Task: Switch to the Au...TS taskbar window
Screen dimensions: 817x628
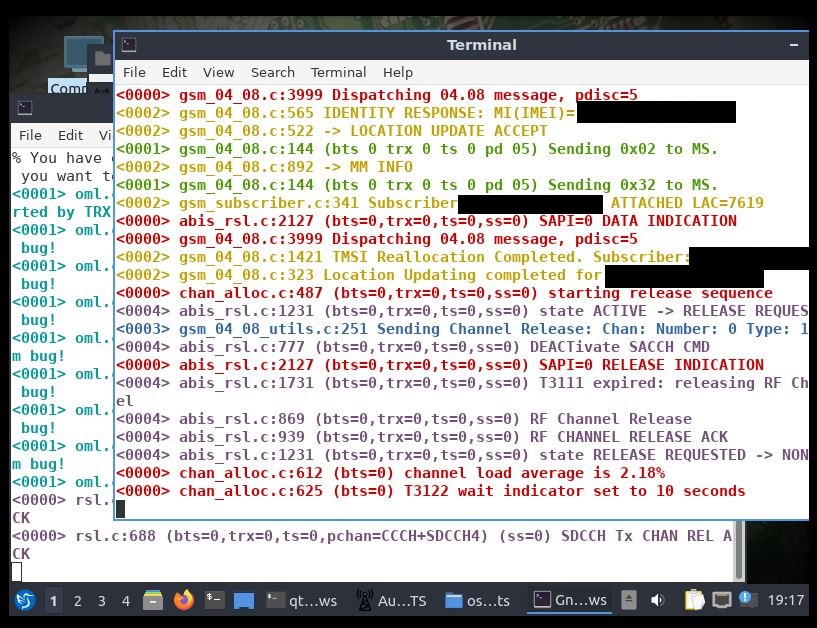Action: [x=391, y=601]
